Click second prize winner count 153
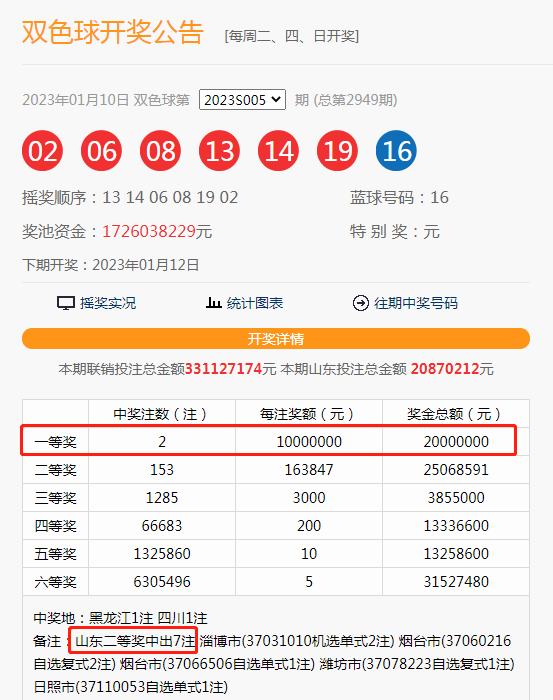Screen dimensions: 553x700 click(162, 470)
